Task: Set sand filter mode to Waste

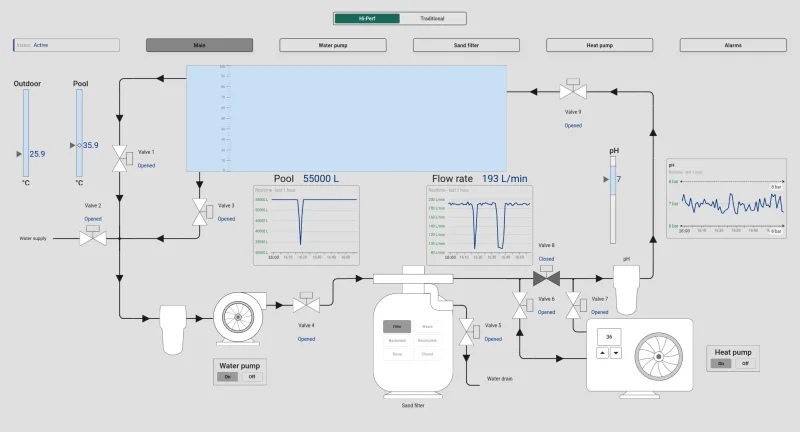Action: pos(427,326)
